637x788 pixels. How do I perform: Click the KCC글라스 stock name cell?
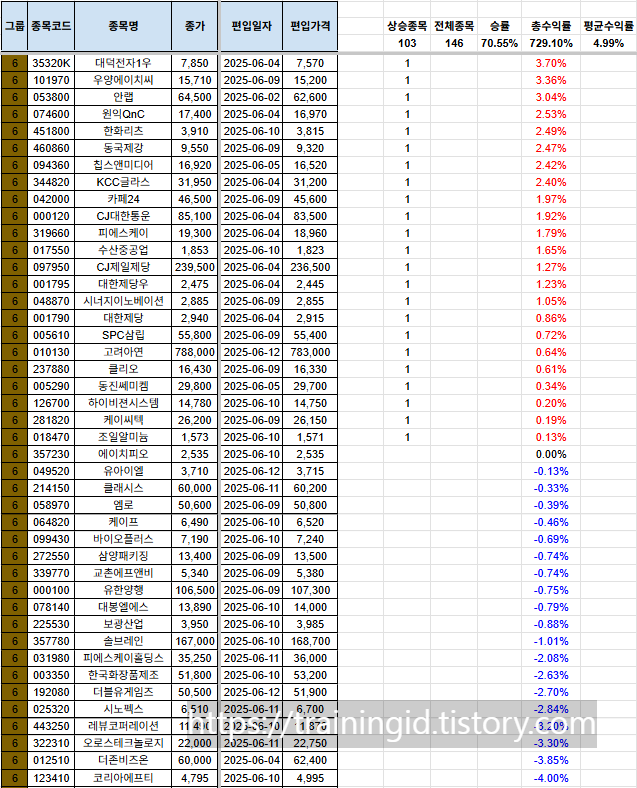click(x=123, y=182)
